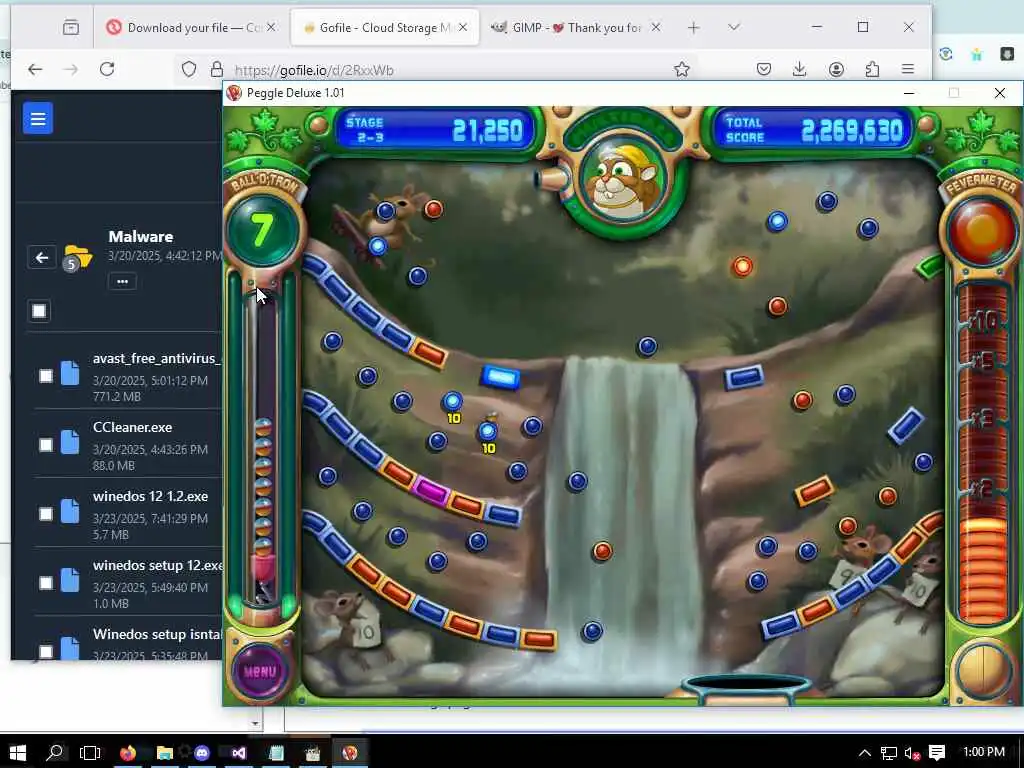Viewport: 1024px width, 768px height.
Task: Check the CCleaner.exe checkbox
Action: point(46,445)
